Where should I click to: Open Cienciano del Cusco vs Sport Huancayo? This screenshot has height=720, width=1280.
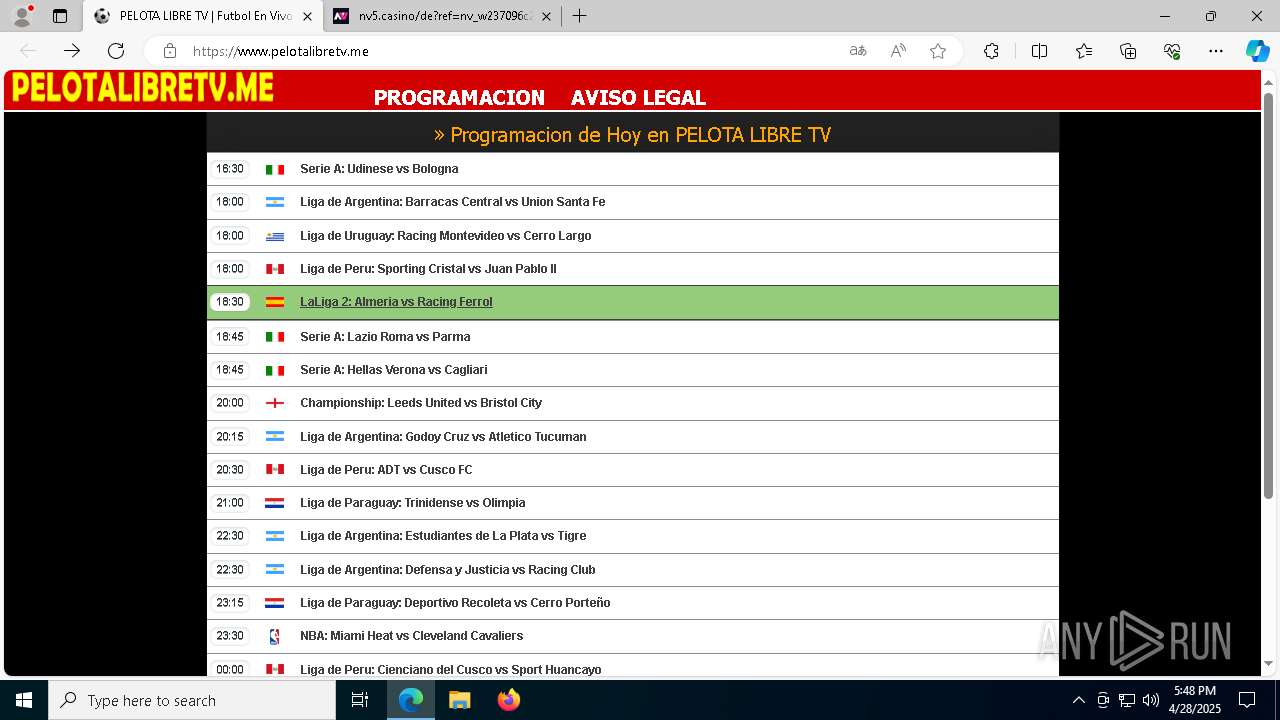[x=450, y=669]
